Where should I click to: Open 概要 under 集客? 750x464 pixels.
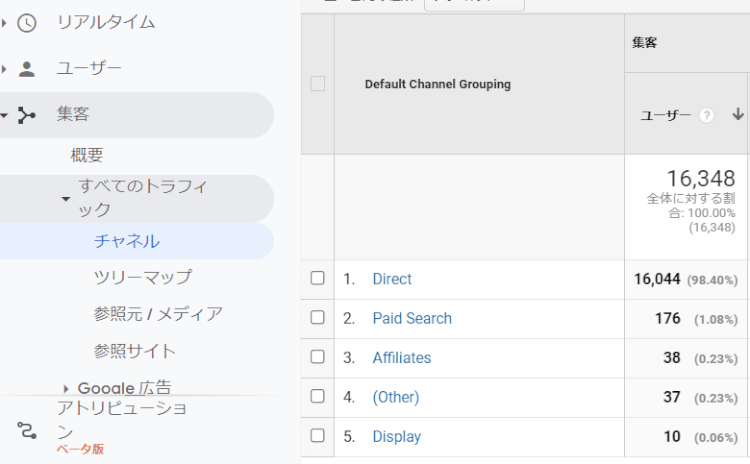click(x=87, y=155)
